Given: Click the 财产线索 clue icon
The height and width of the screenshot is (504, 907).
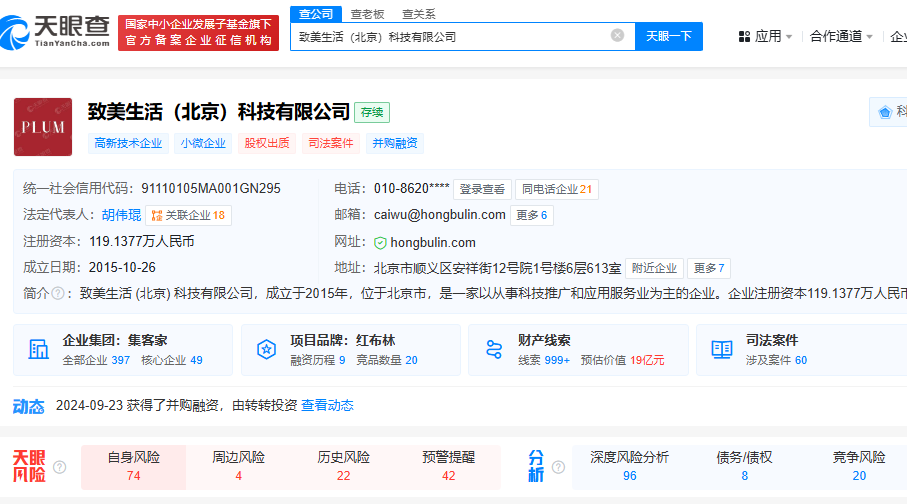Looking at the screenshot, I should (x=494, y=350).
